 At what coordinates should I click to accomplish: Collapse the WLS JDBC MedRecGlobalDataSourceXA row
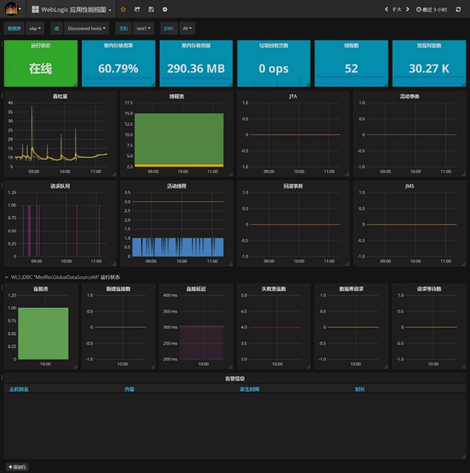(x=6, y=277)
